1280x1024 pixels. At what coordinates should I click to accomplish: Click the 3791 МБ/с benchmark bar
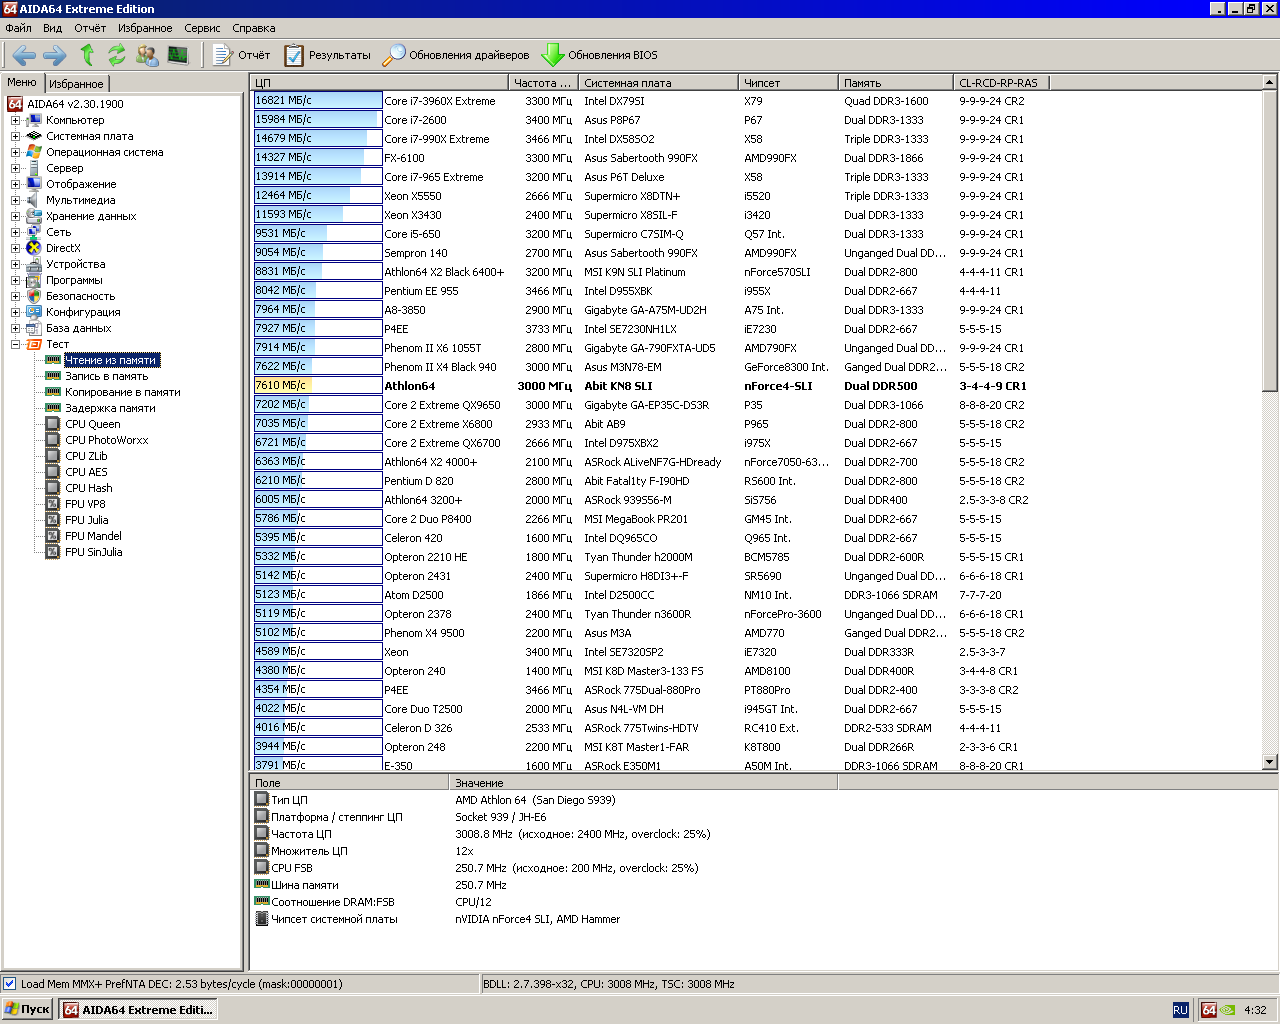(318, 765)
